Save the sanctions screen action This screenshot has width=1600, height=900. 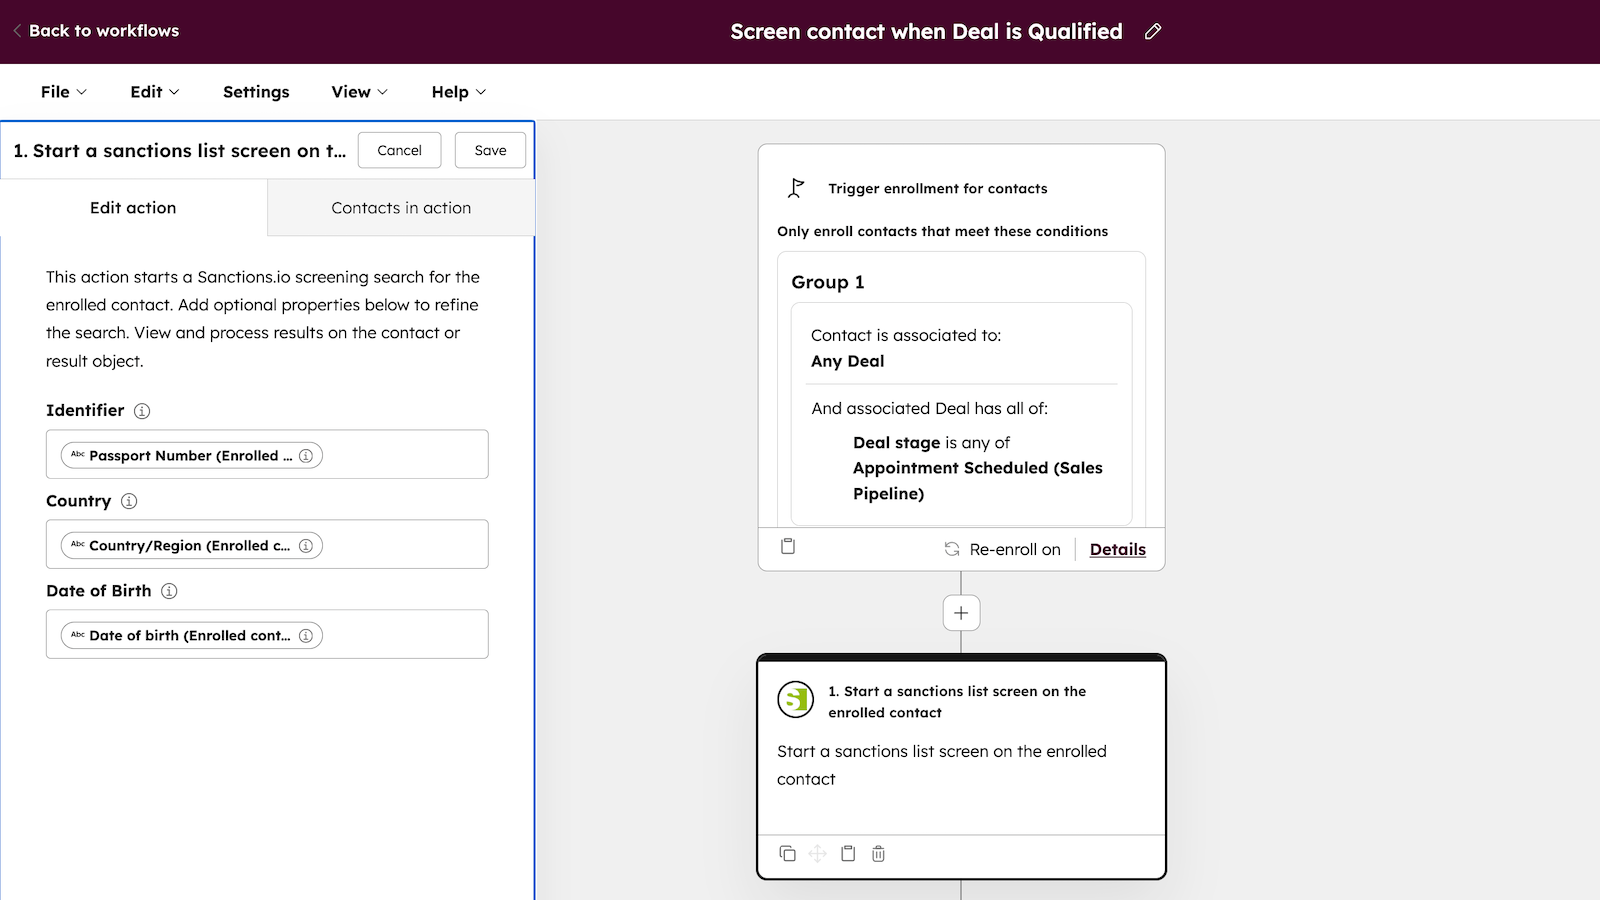coord(489,150)
